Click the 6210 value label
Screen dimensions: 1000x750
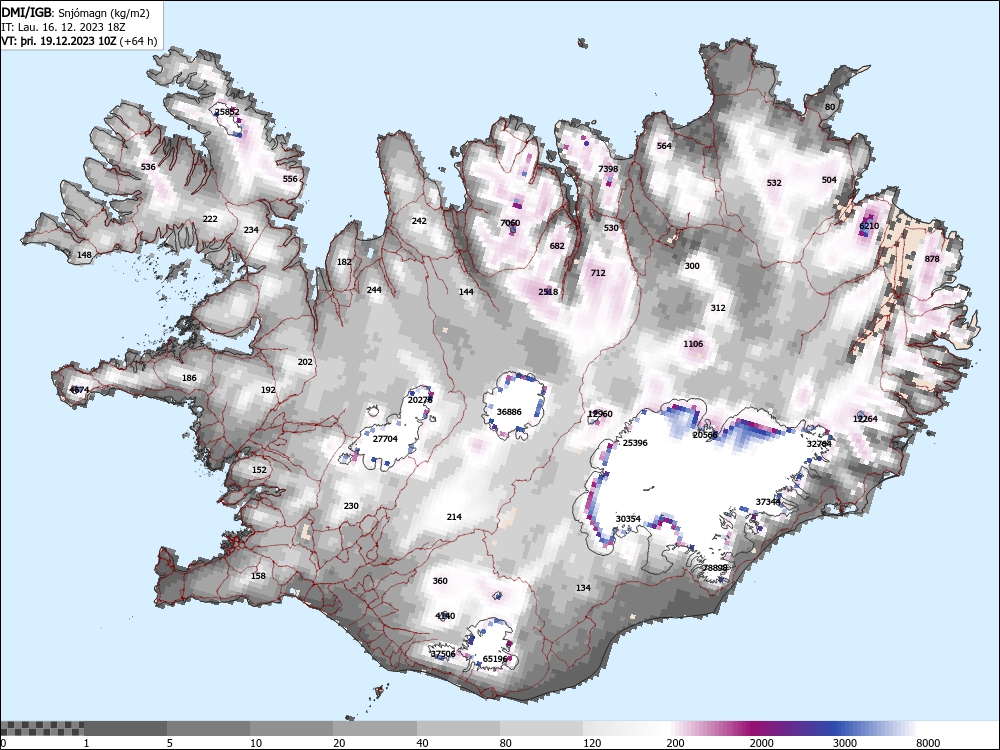869,226
